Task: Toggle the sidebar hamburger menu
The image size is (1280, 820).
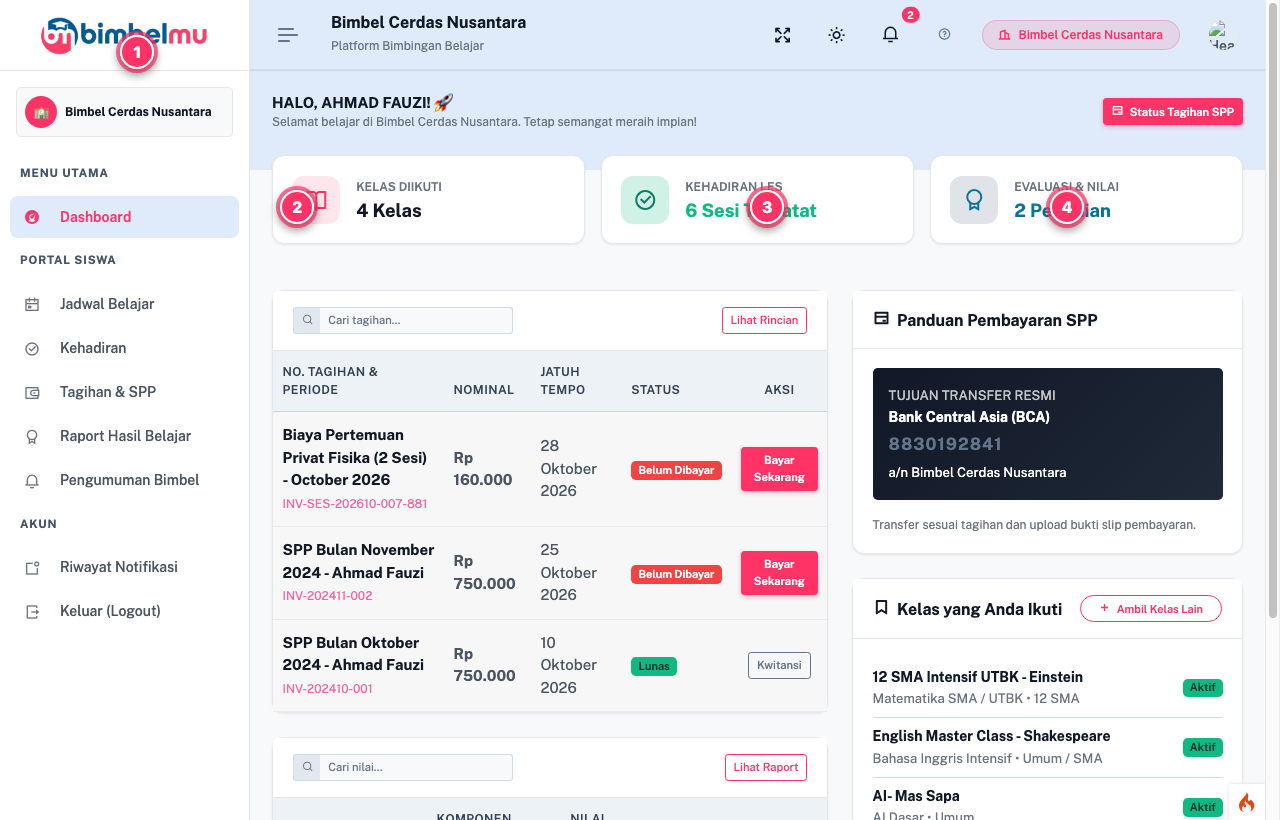Action: pyautogui.click(x=288, y=35)
